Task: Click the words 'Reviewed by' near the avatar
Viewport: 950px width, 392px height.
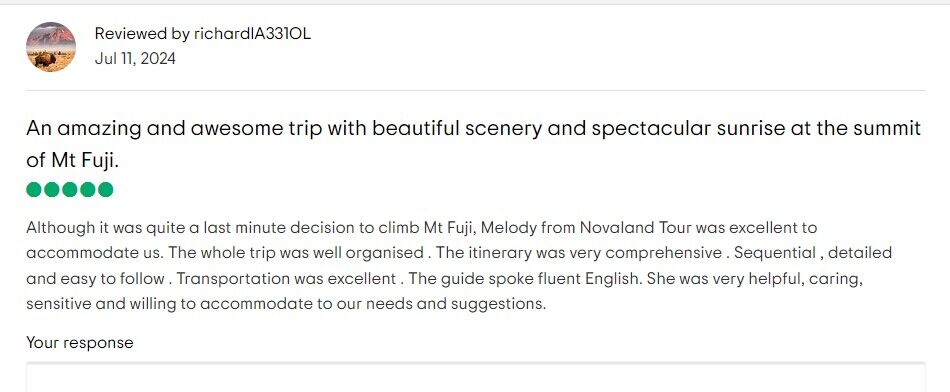Action: (142, 34)
